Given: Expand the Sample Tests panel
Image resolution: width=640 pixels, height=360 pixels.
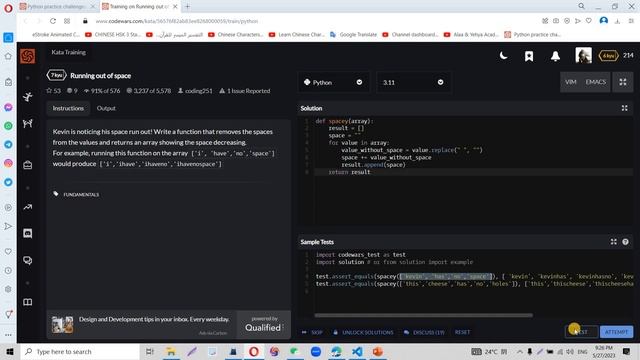Looking at the screenshot, I should click(x=613, y=242).
